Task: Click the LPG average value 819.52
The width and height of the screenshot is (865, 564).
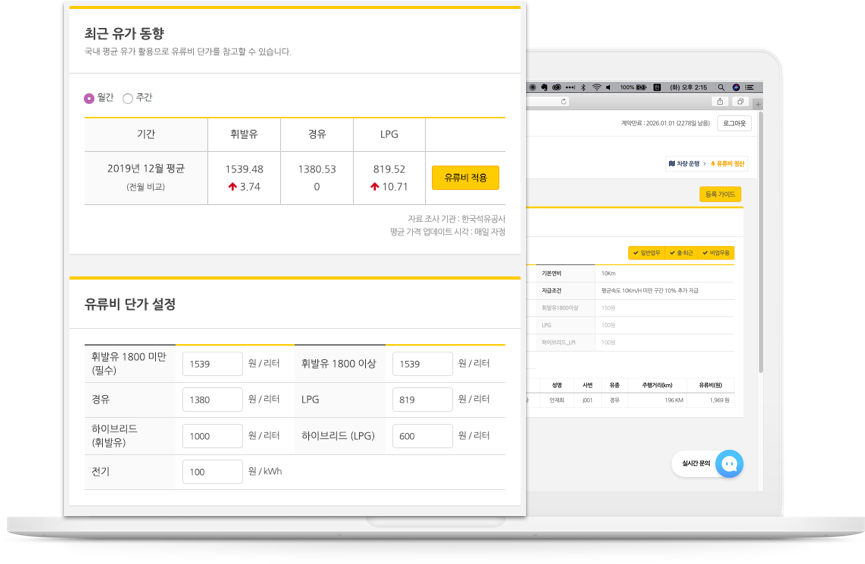Action: tap(389, 169)
